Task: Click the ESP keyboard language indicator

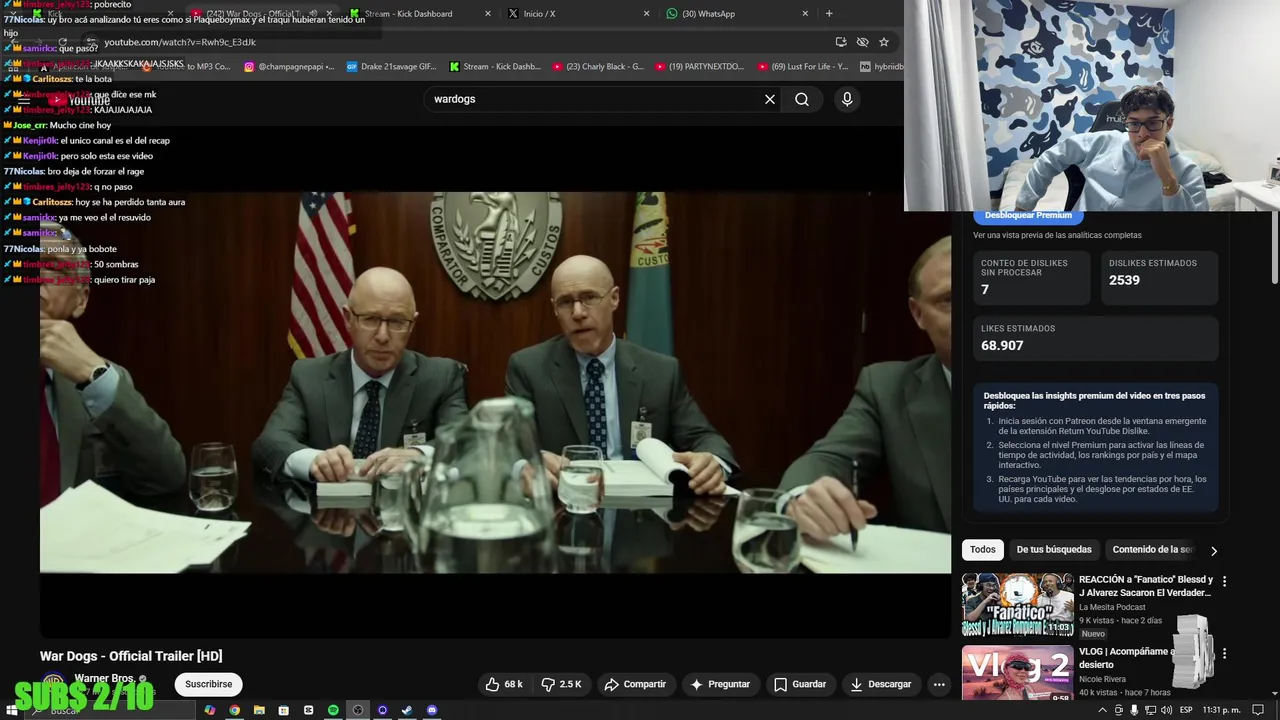Action: point(1185,710)
